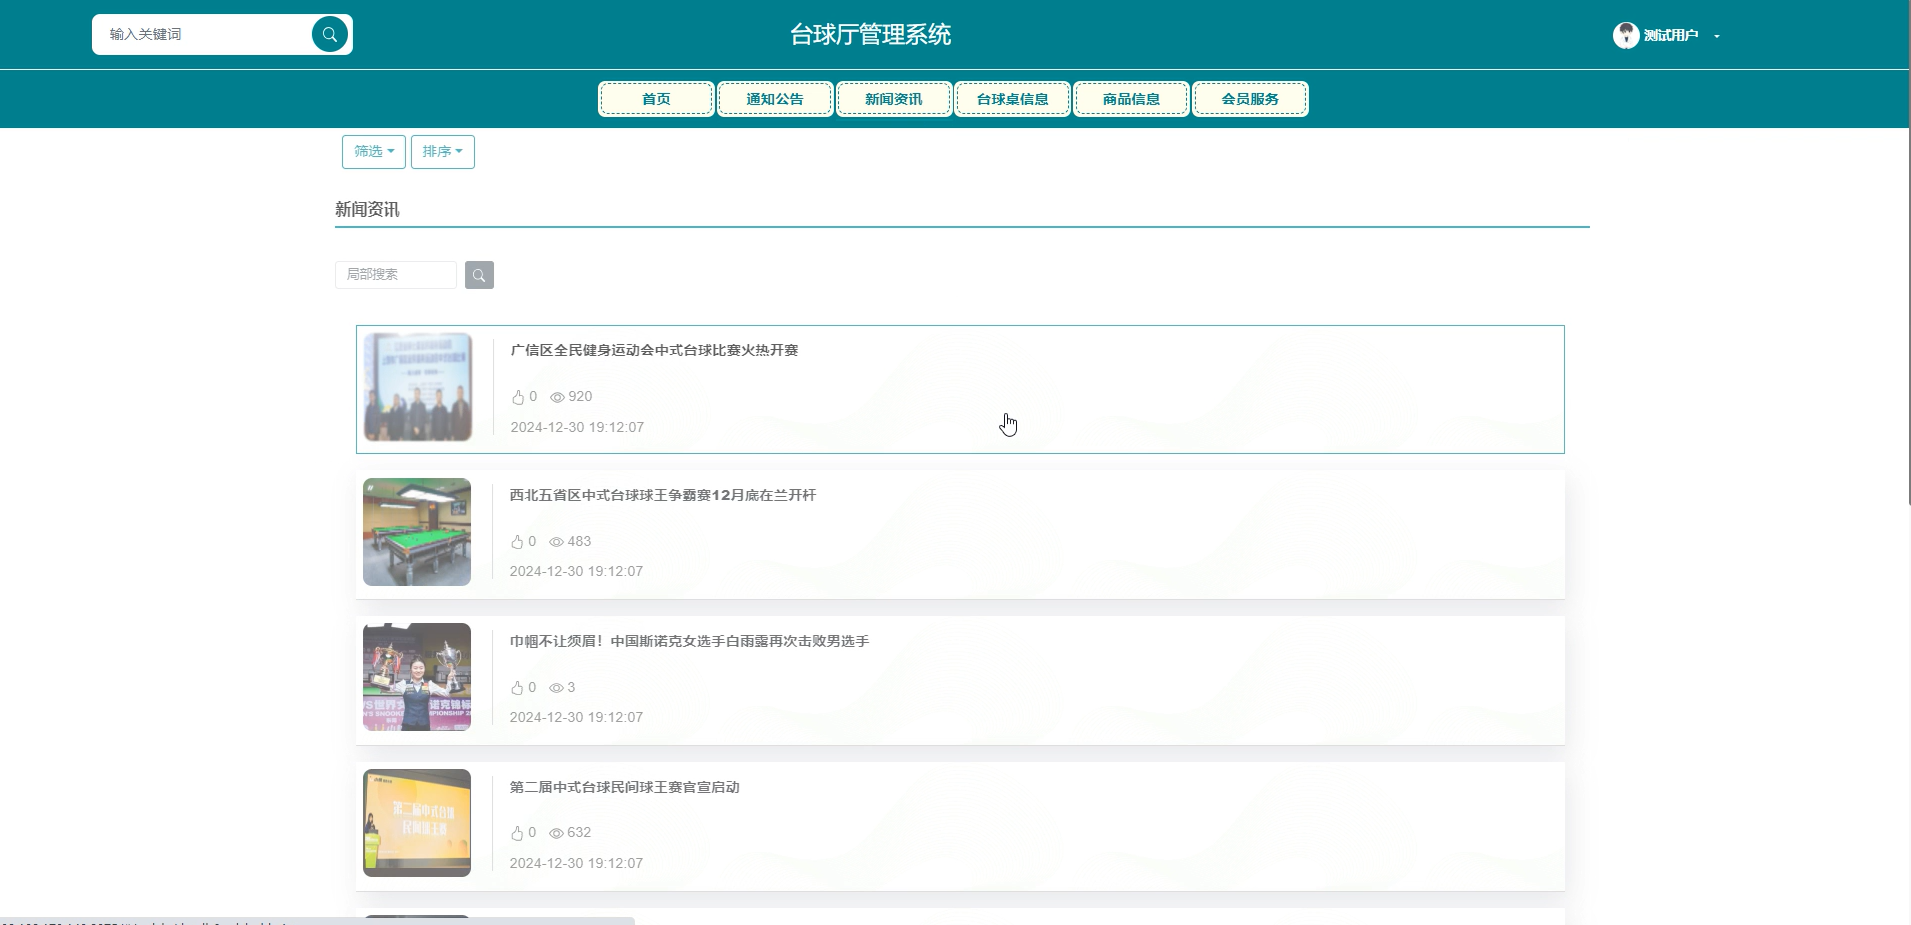
Task: Click billiard table thumbnail of 西北五省区 news
Action: (x=417, y=532)
